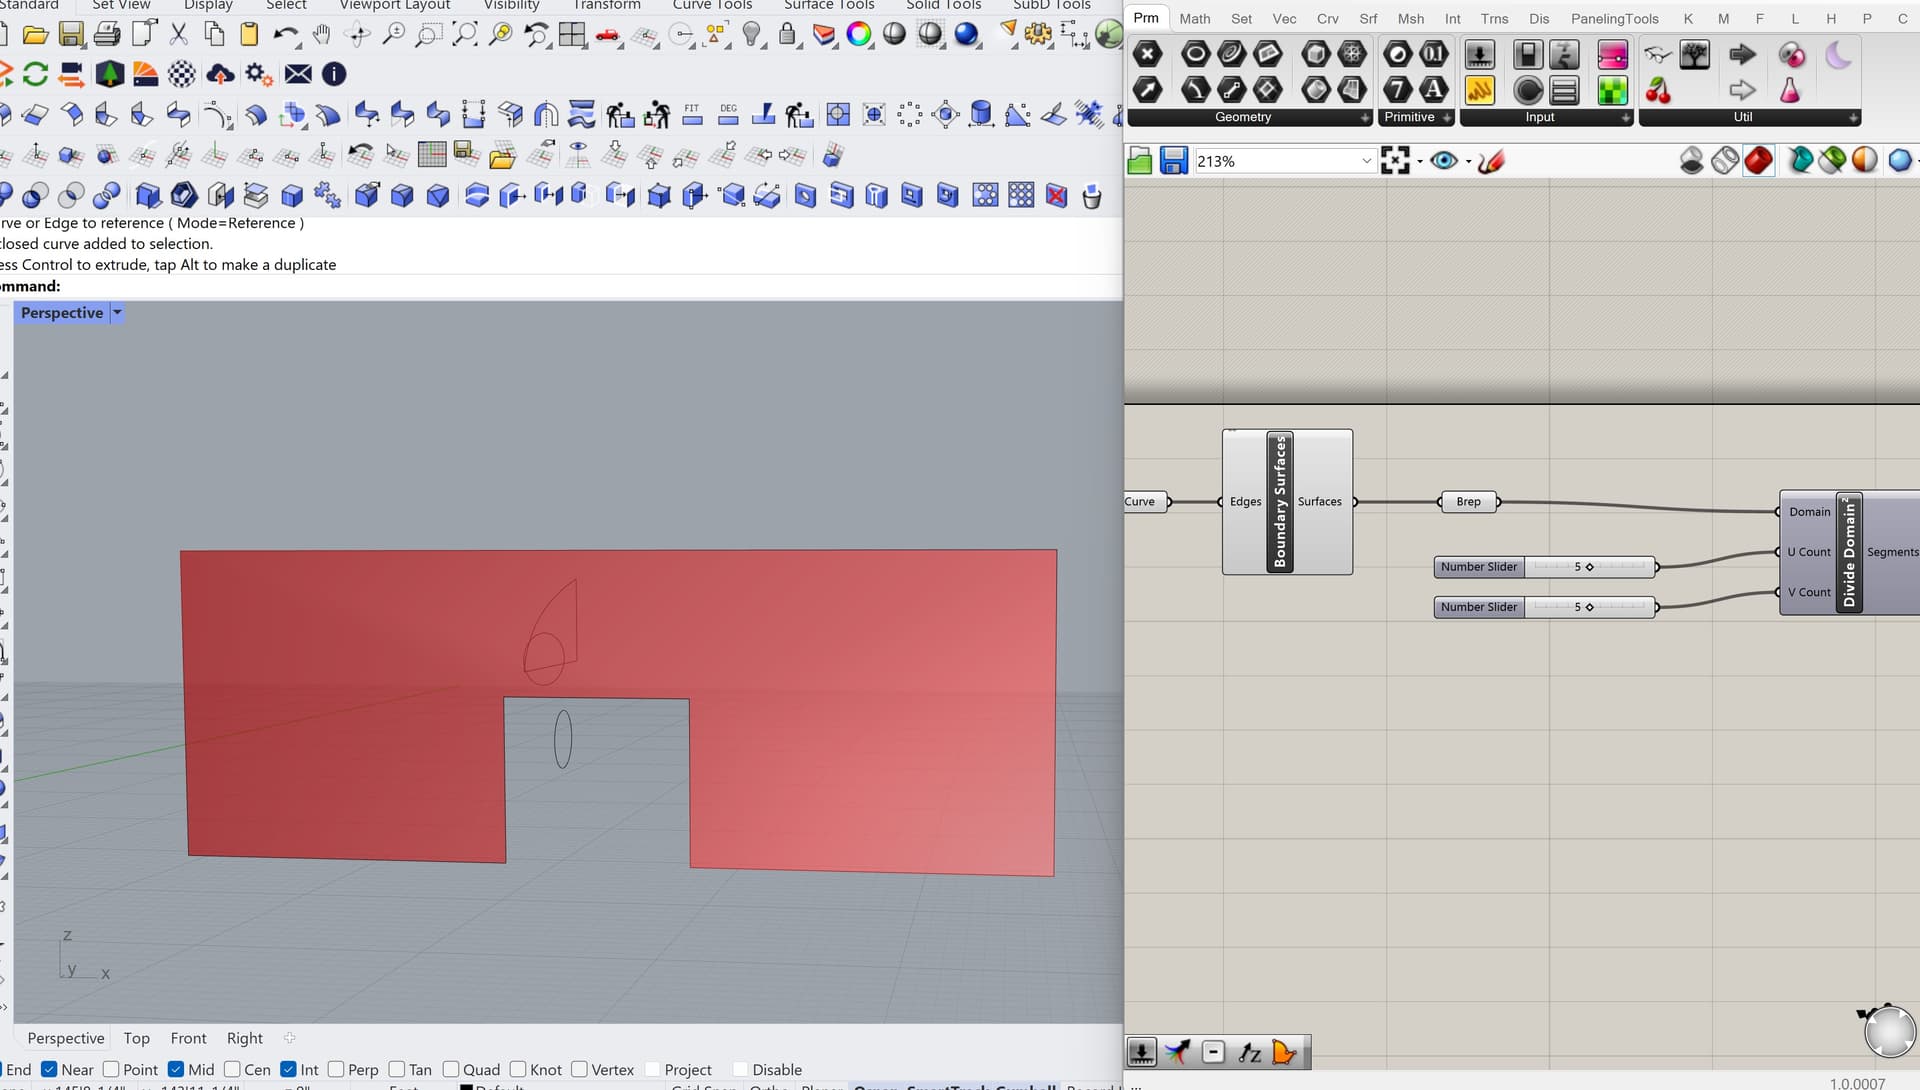Check the Project osnap option
The image size is (1920, 1090).
[654, 1069]
